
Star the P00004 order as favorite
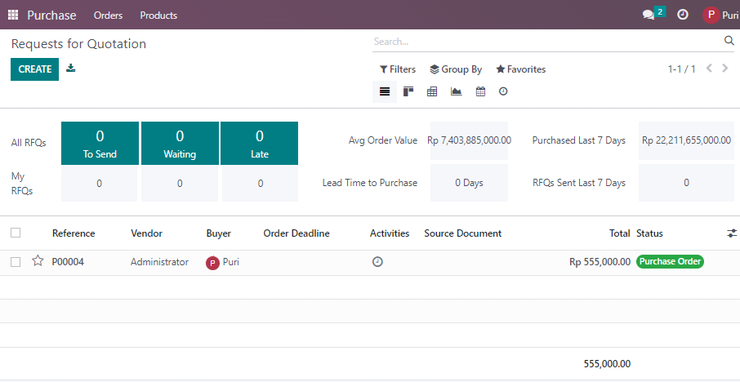click(38, 261)
